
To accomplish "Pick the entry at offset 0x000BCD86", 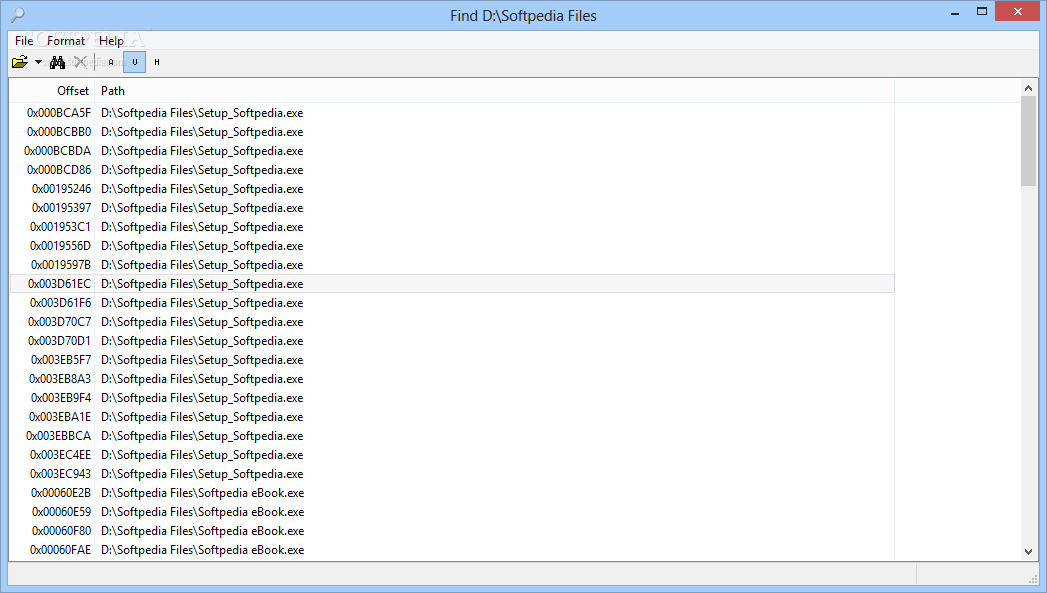I will (452, 170).
